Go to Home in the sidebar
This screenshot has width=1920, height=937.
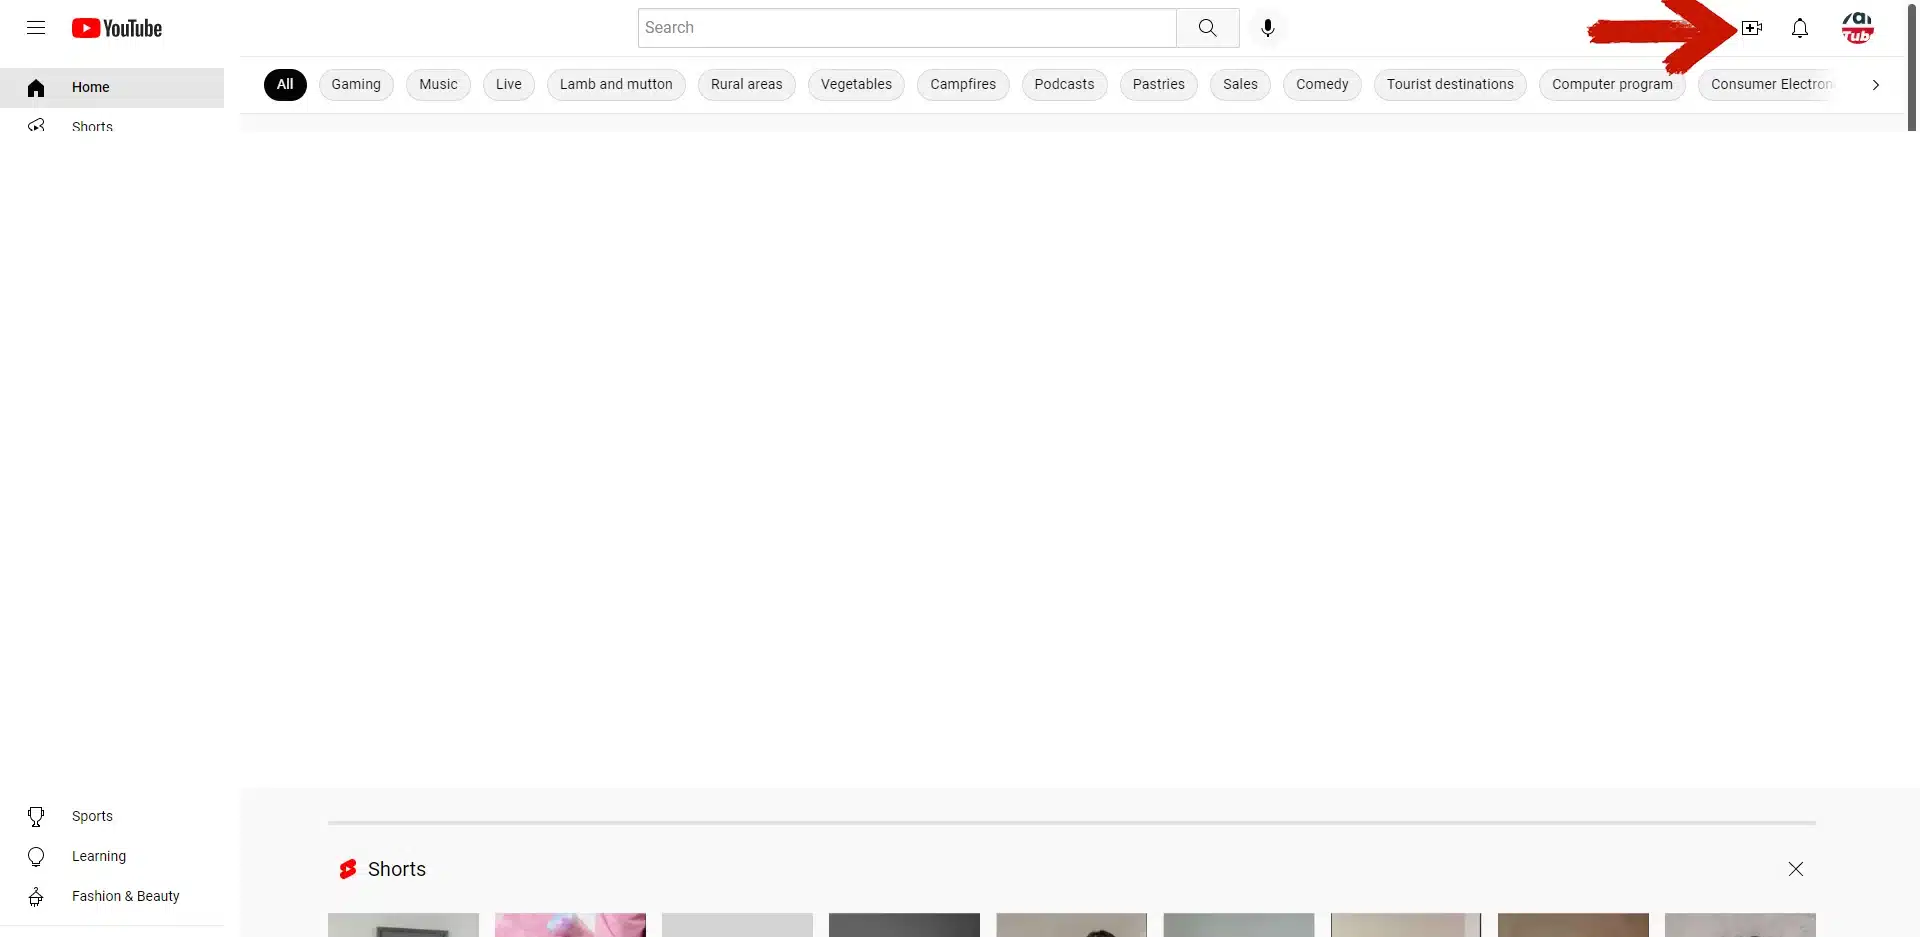point(90,88)
